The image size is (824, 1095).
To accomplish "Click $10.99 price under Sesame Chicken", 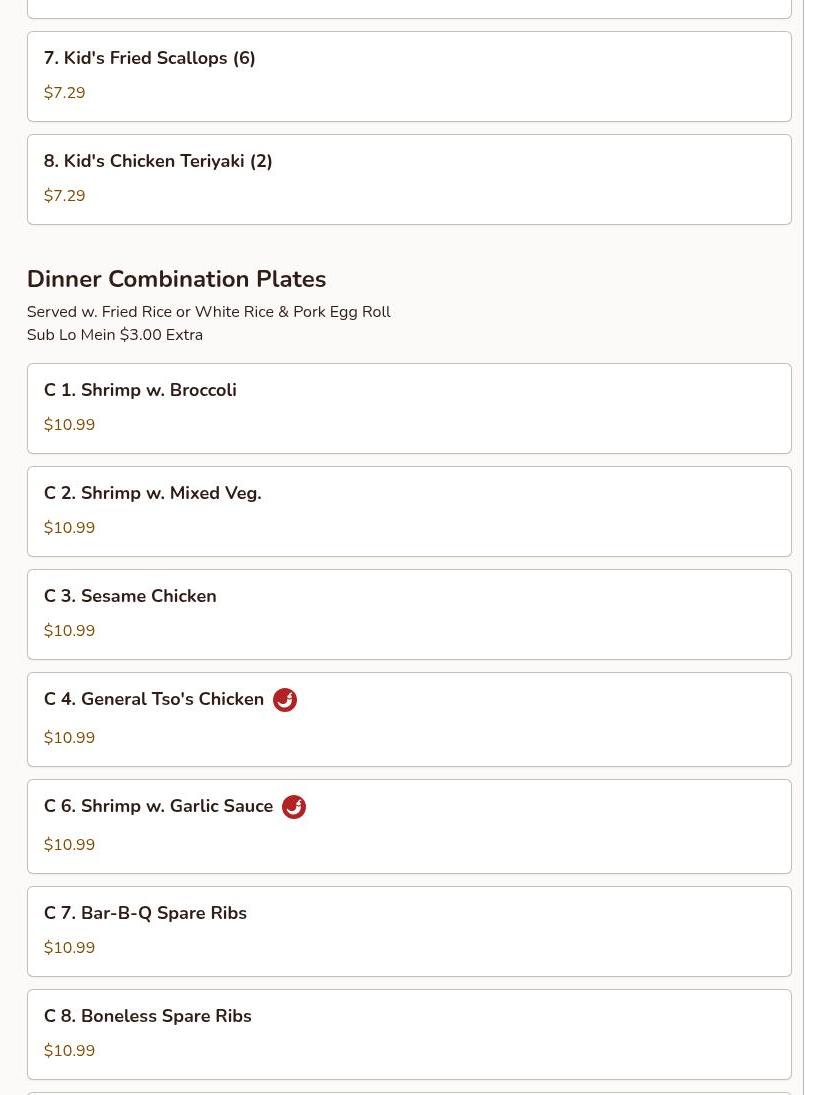I will click(x=70, y=631).
